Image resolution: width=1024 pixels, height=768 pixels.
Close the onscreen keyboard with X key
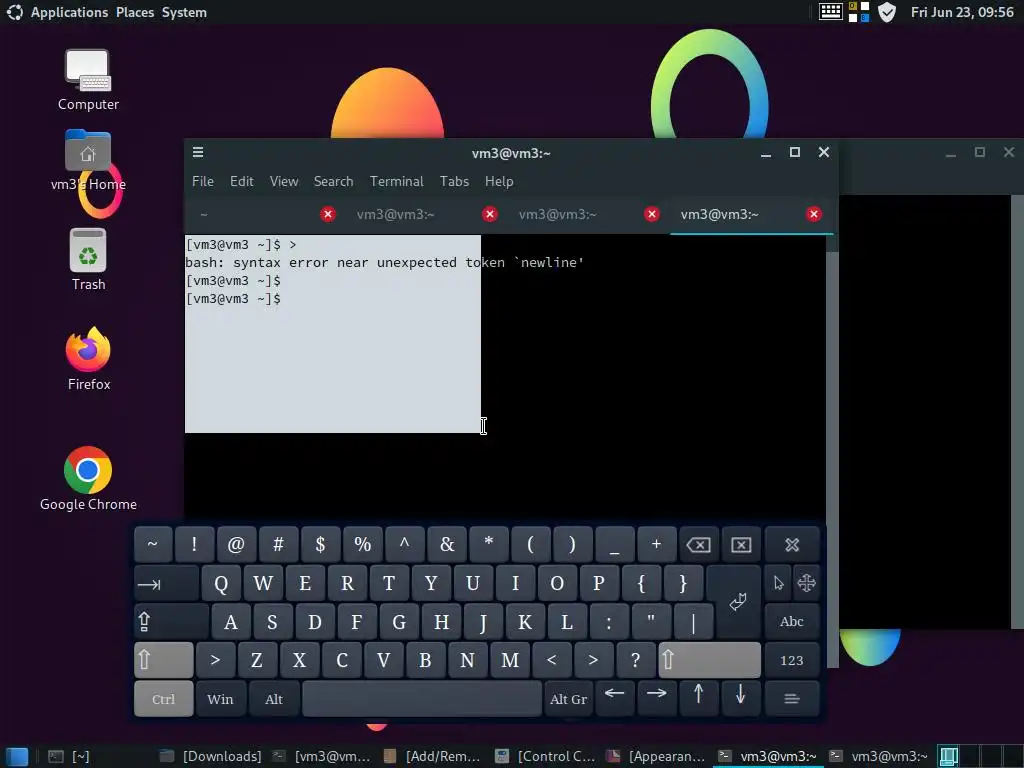coord(792,545)
